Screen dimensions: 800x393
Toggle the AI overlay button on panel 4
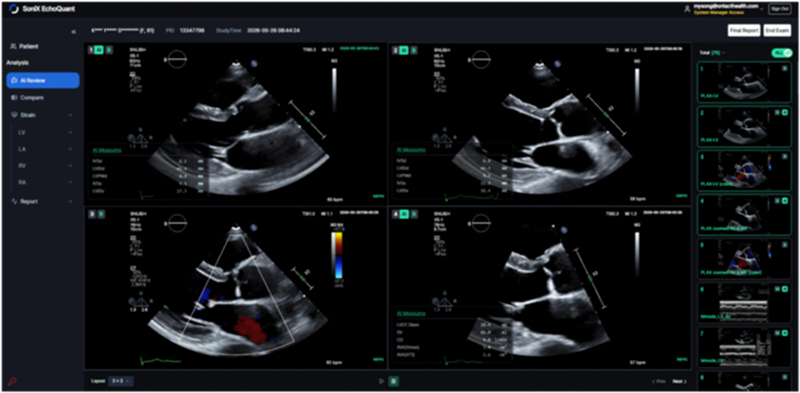404,214
